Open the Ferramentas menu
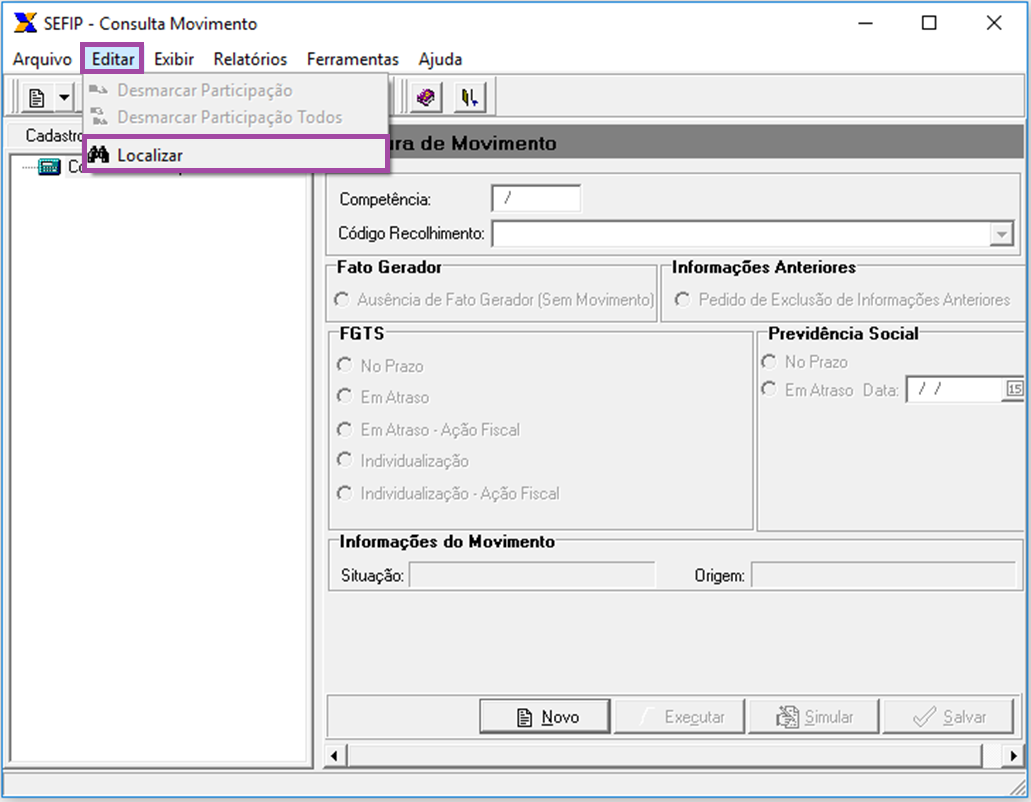The image size is (1031, 802). pos(353,59)
